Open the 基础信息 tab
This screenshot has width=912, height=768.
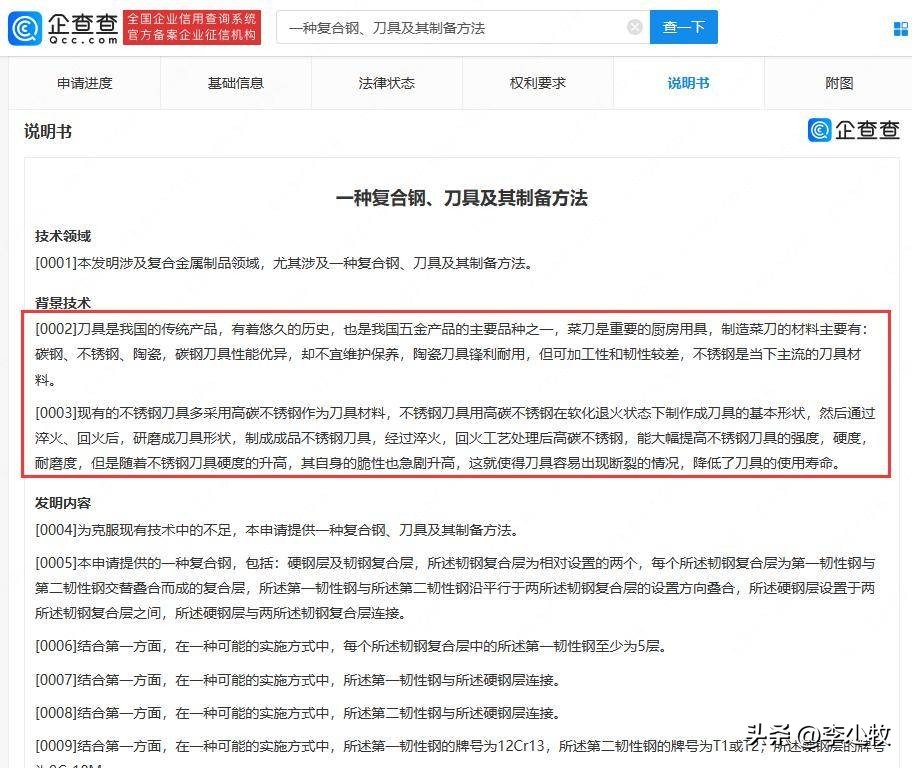tap(236, 83)
